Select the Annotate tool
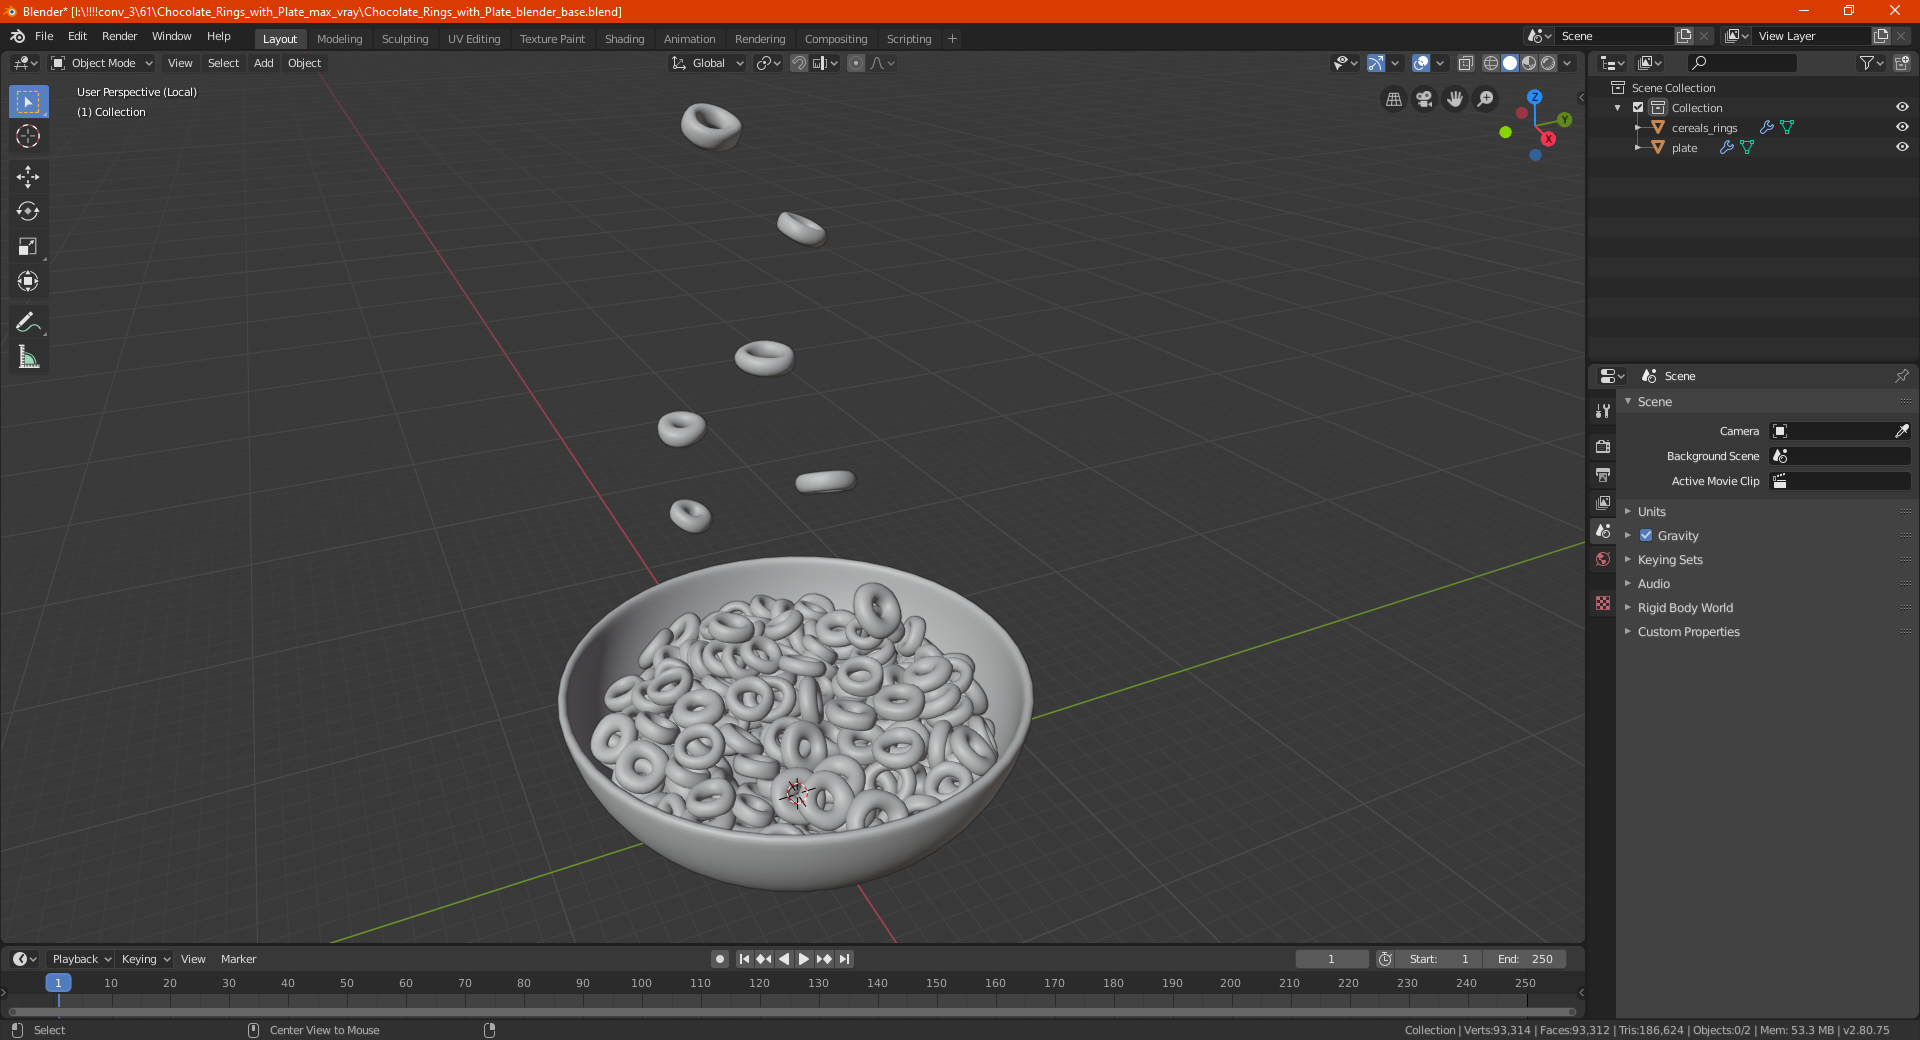Image resolution: width=1920 pixels, height=1040 pixels. (x=28, y=322)
